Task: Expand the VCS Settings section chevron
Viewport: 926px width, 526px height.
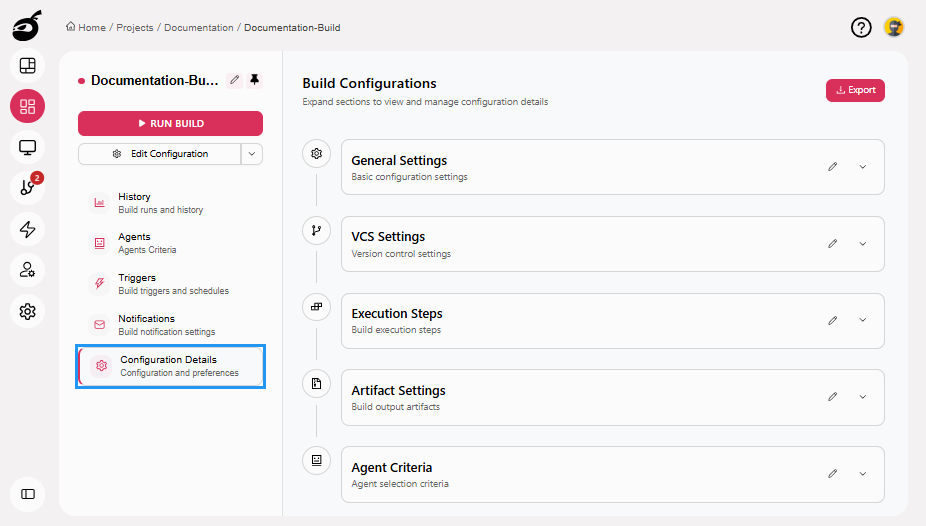Action: click(x=863, y=244)
